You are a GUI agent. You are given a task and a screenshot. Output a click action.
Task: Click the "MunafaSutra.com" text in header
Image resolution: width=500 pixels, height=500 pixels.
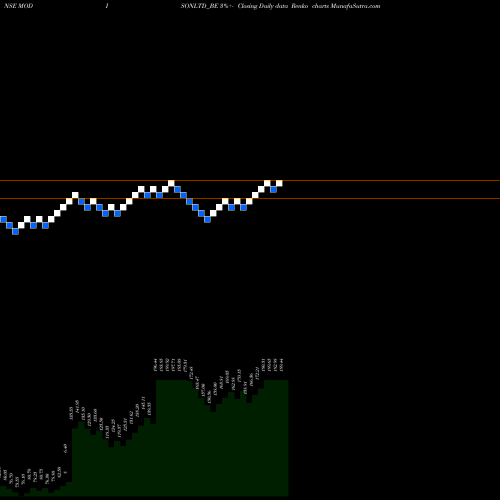click(355, 6)
